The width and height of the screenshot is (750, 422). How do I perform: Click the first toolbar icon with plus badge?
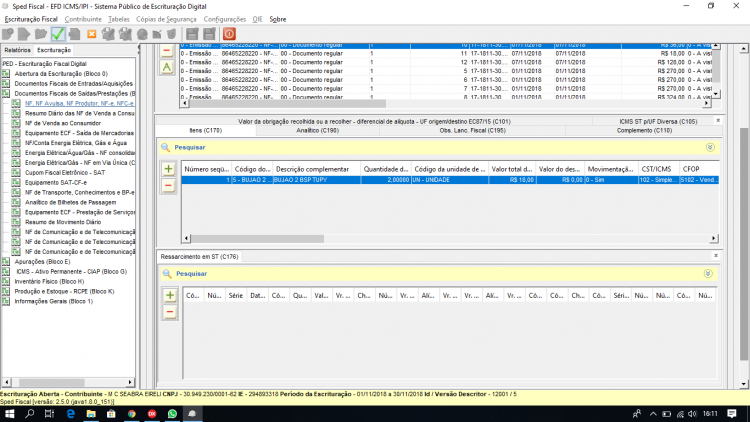click(x=8, y=34)
